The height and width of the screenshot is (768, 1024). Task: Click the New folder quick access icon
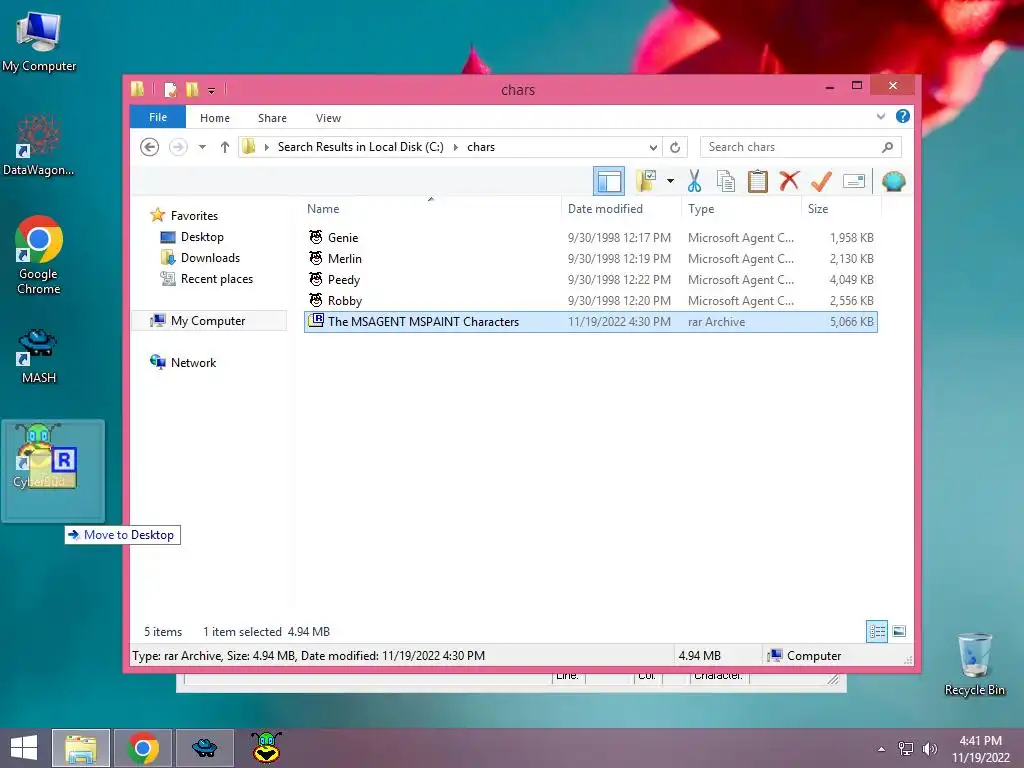tap(192, 89)
